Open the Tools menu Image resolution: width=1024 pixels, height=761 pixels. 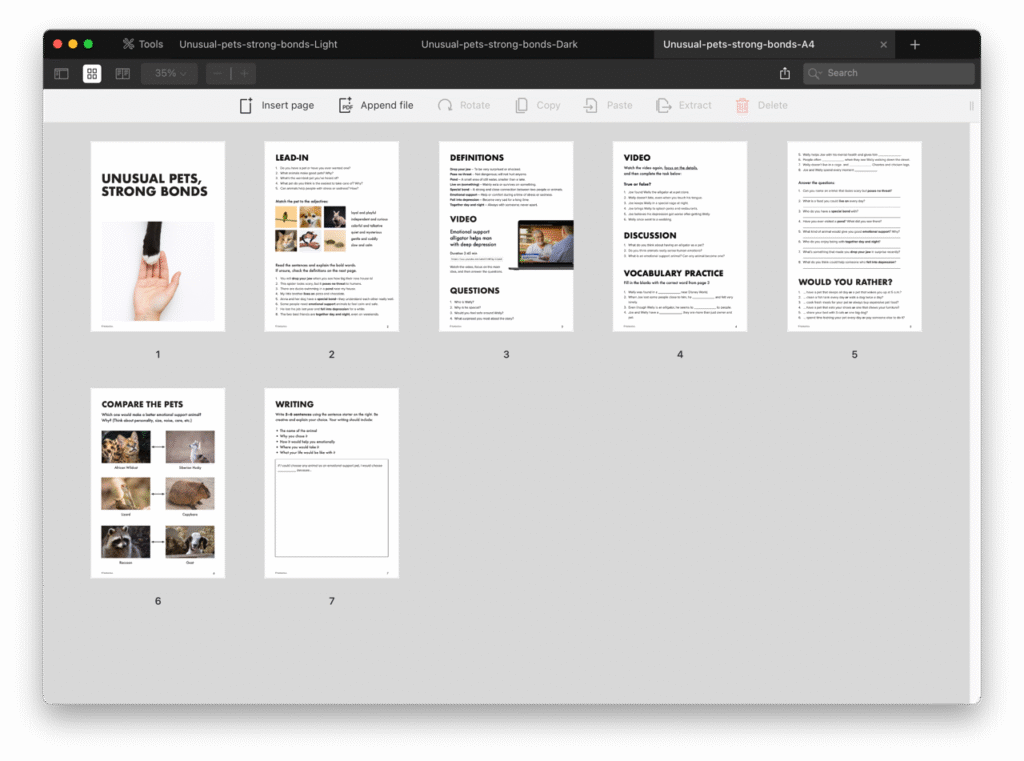142,44
